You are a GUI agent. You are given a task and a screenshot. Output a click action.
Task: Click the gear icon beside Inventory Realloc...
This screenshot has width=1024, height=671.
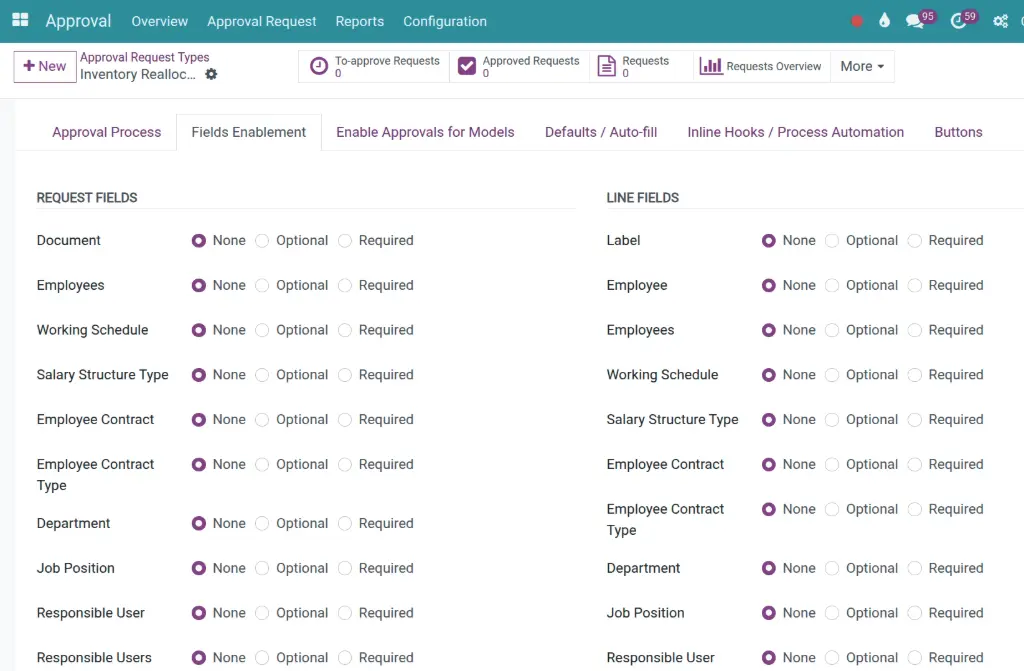pos(211,75)
